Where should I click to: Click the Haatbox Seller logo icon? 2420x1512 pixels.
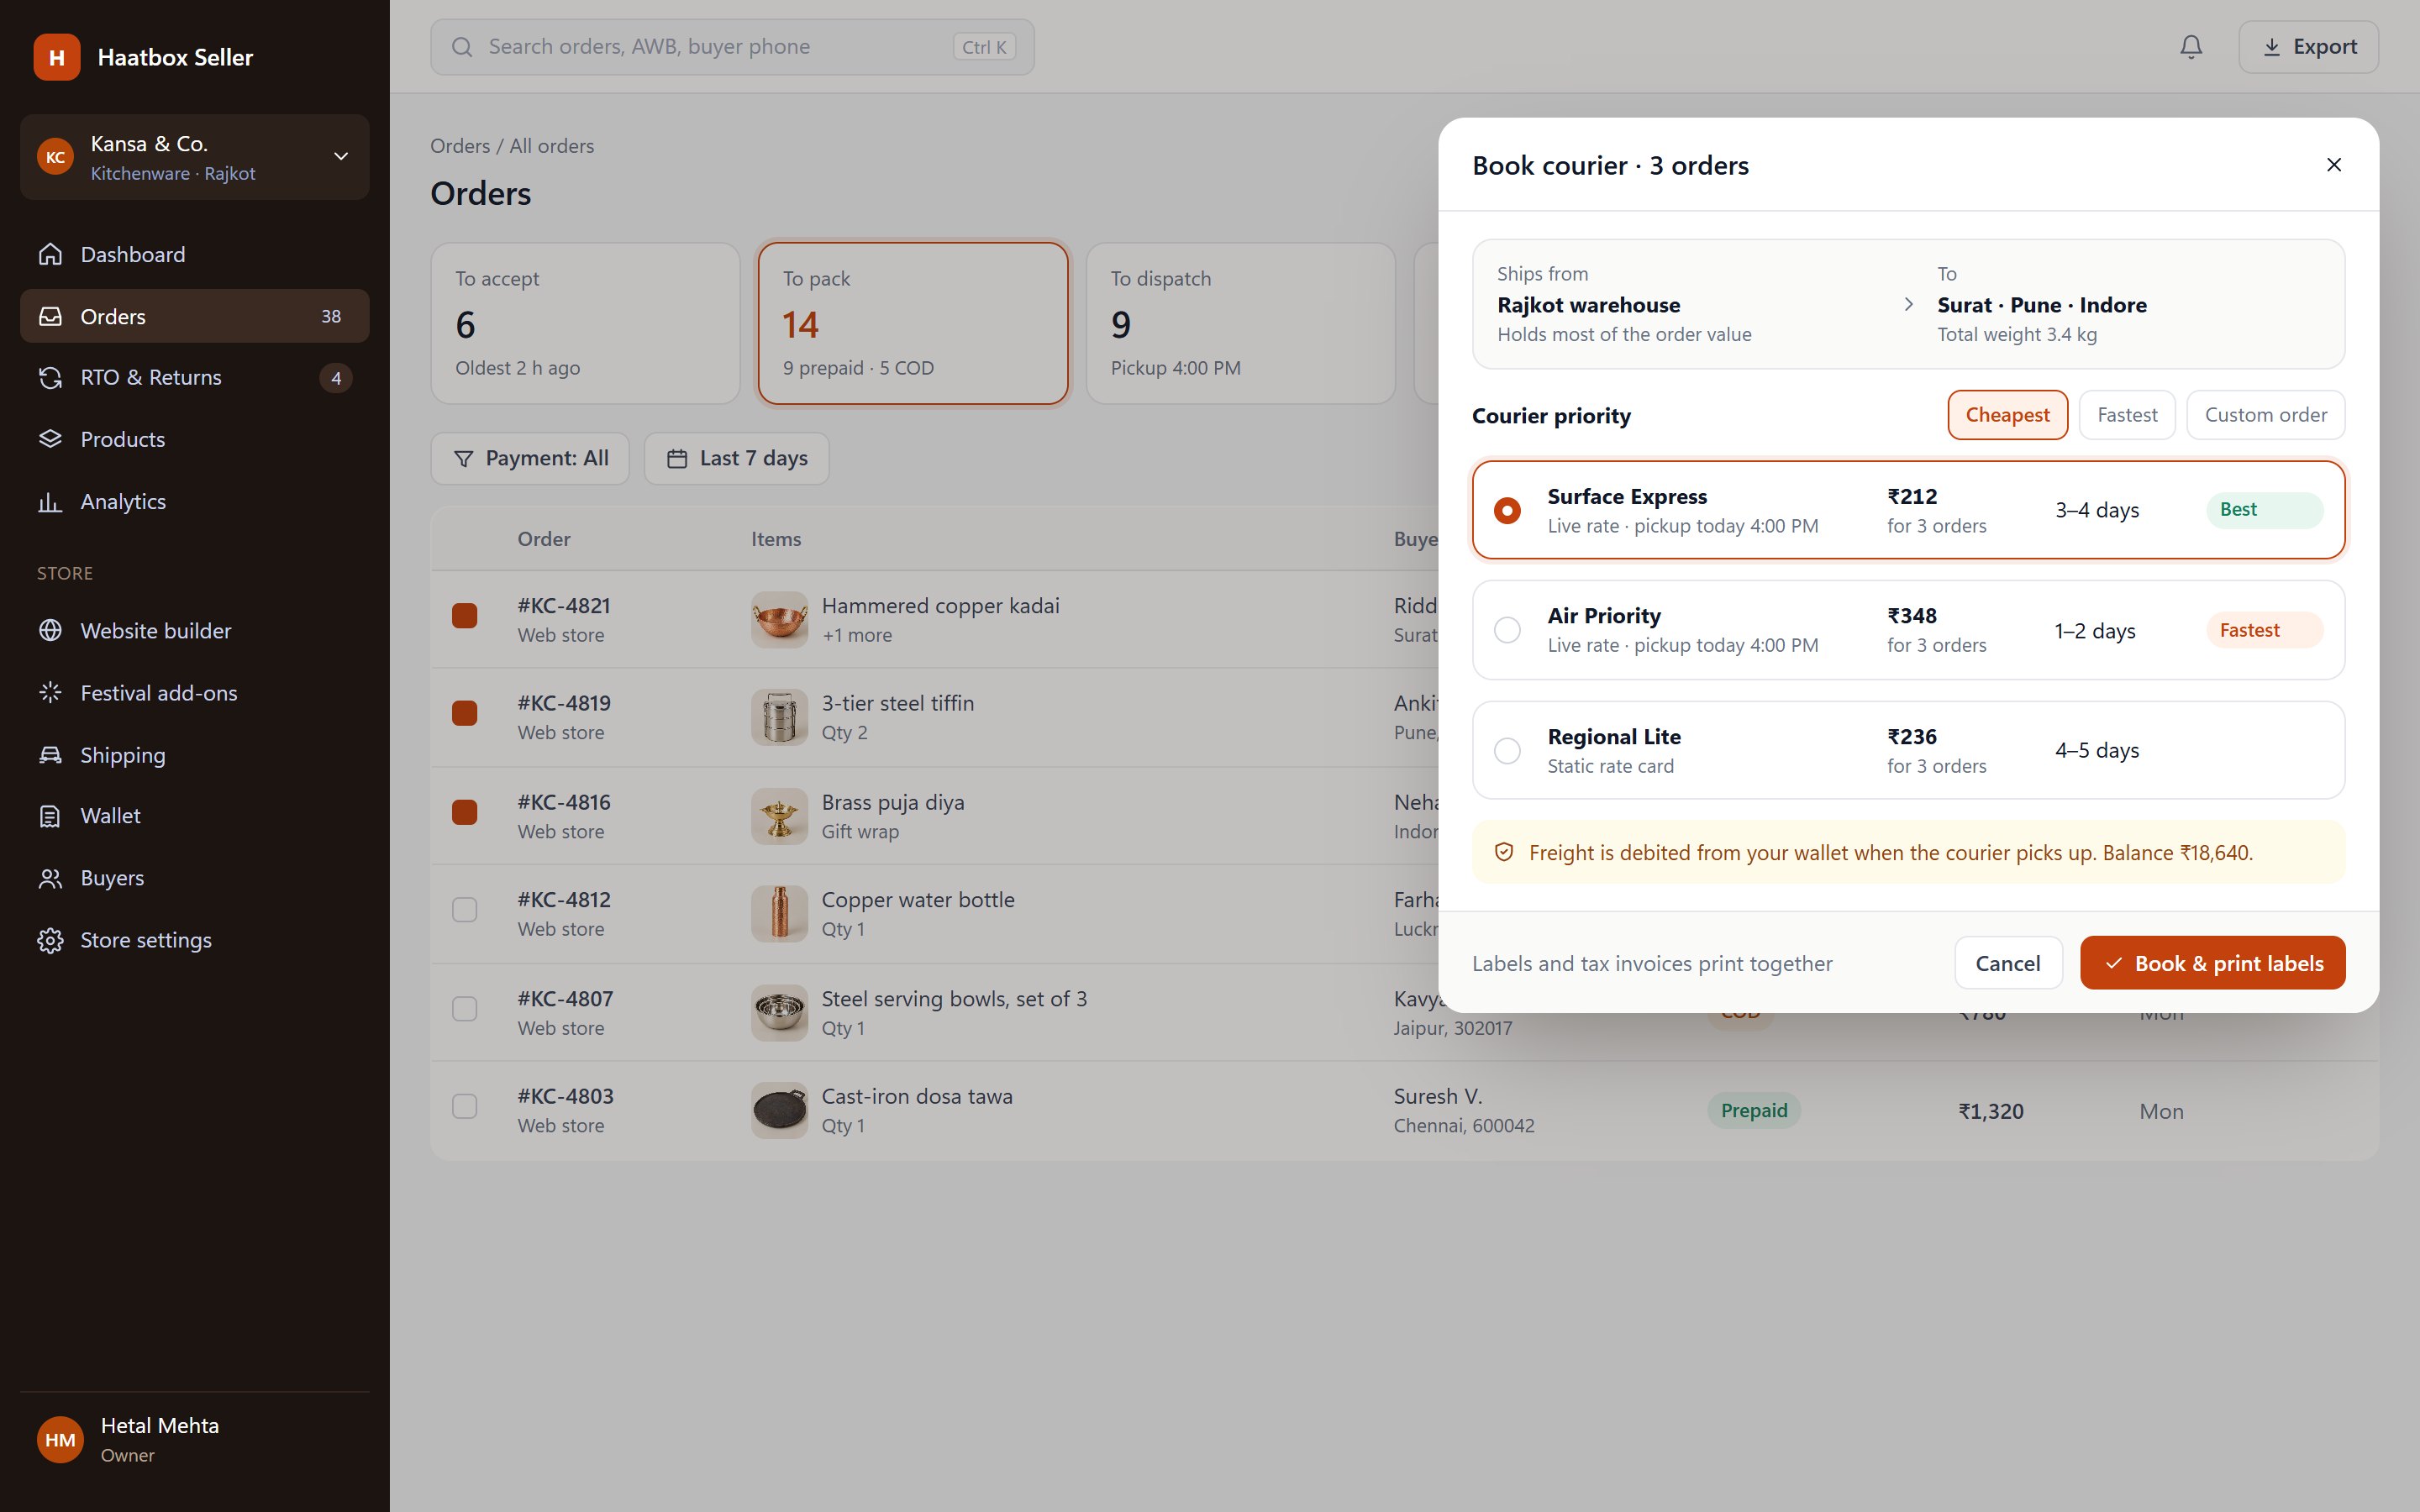57,57
